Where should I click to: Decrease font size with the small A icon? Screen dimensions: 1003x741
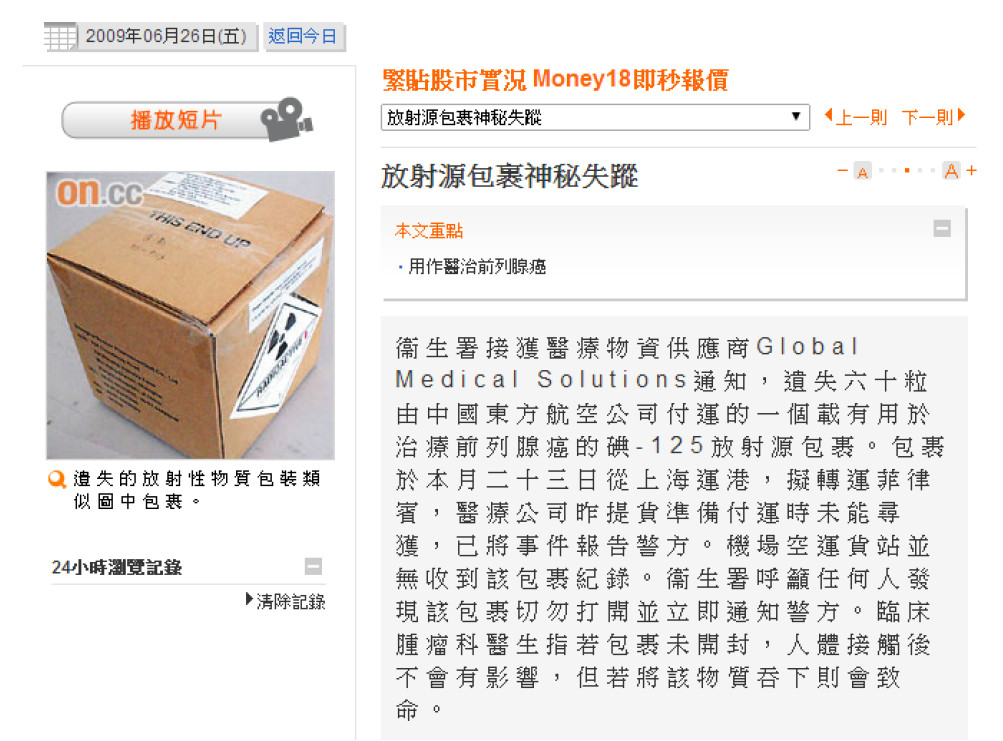862,171
